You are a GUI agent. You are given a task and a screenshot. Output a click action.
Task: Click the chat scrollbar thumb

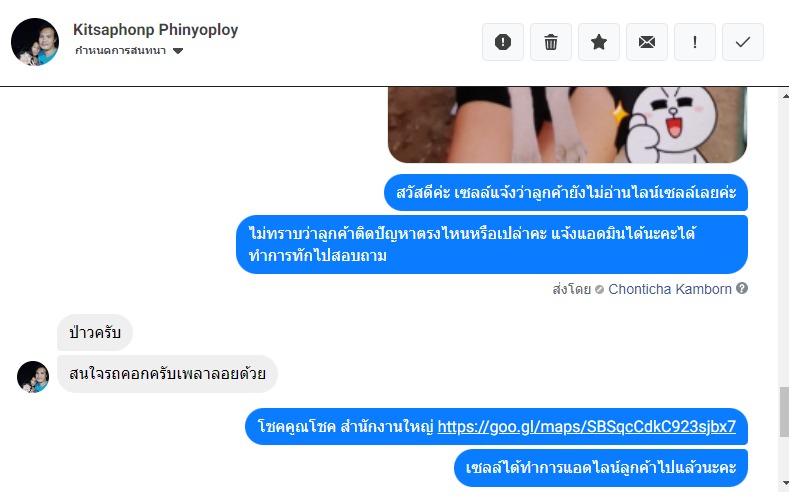point(784,411)
